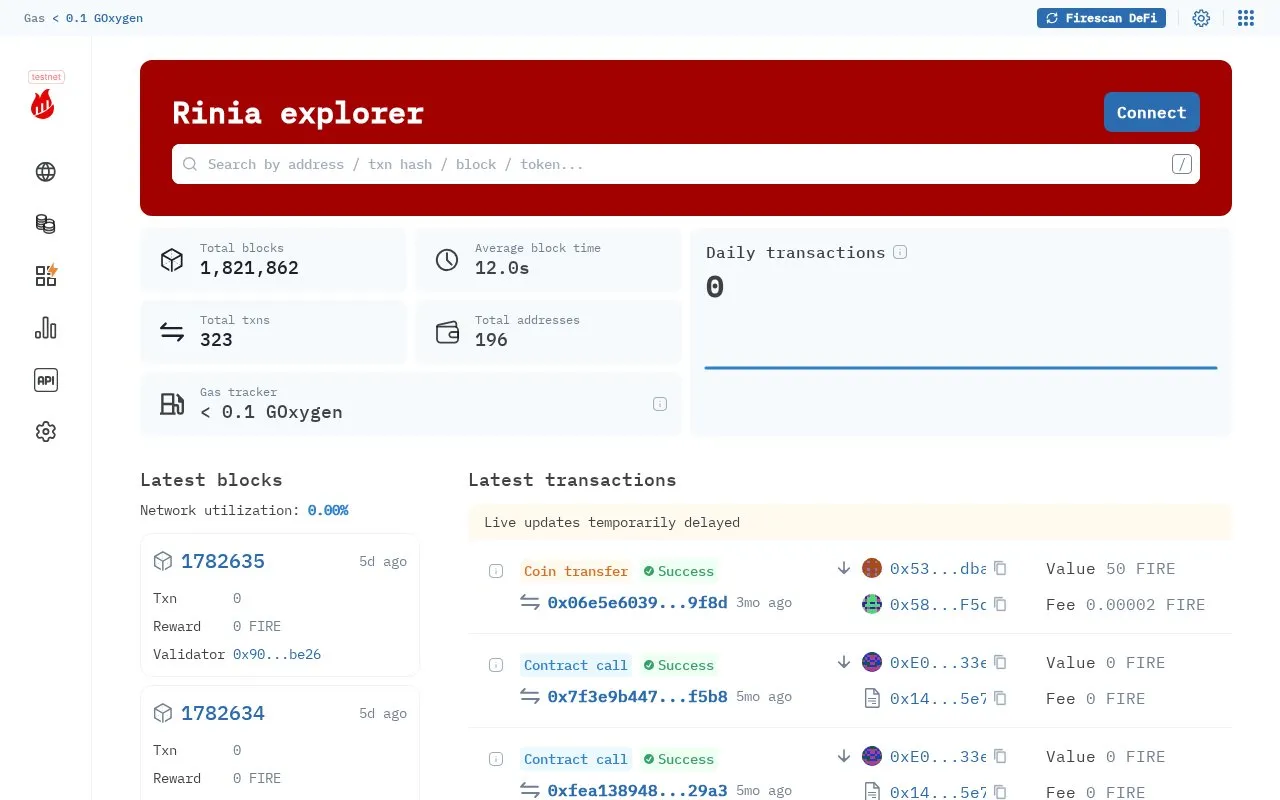
Task: Expand details for 0x7f3e9b447 transaction
Action: [x=495, y=665]
